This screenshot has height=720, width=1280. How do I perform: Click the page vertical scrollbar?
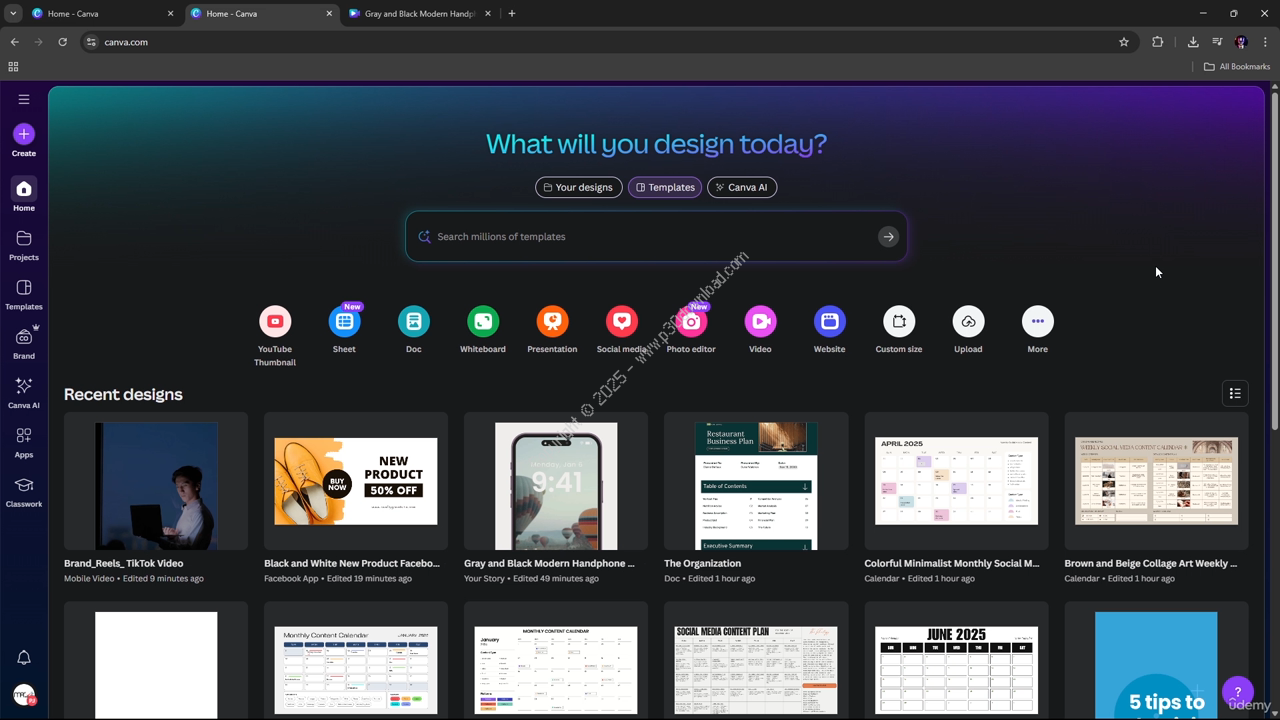(1274, 260)
